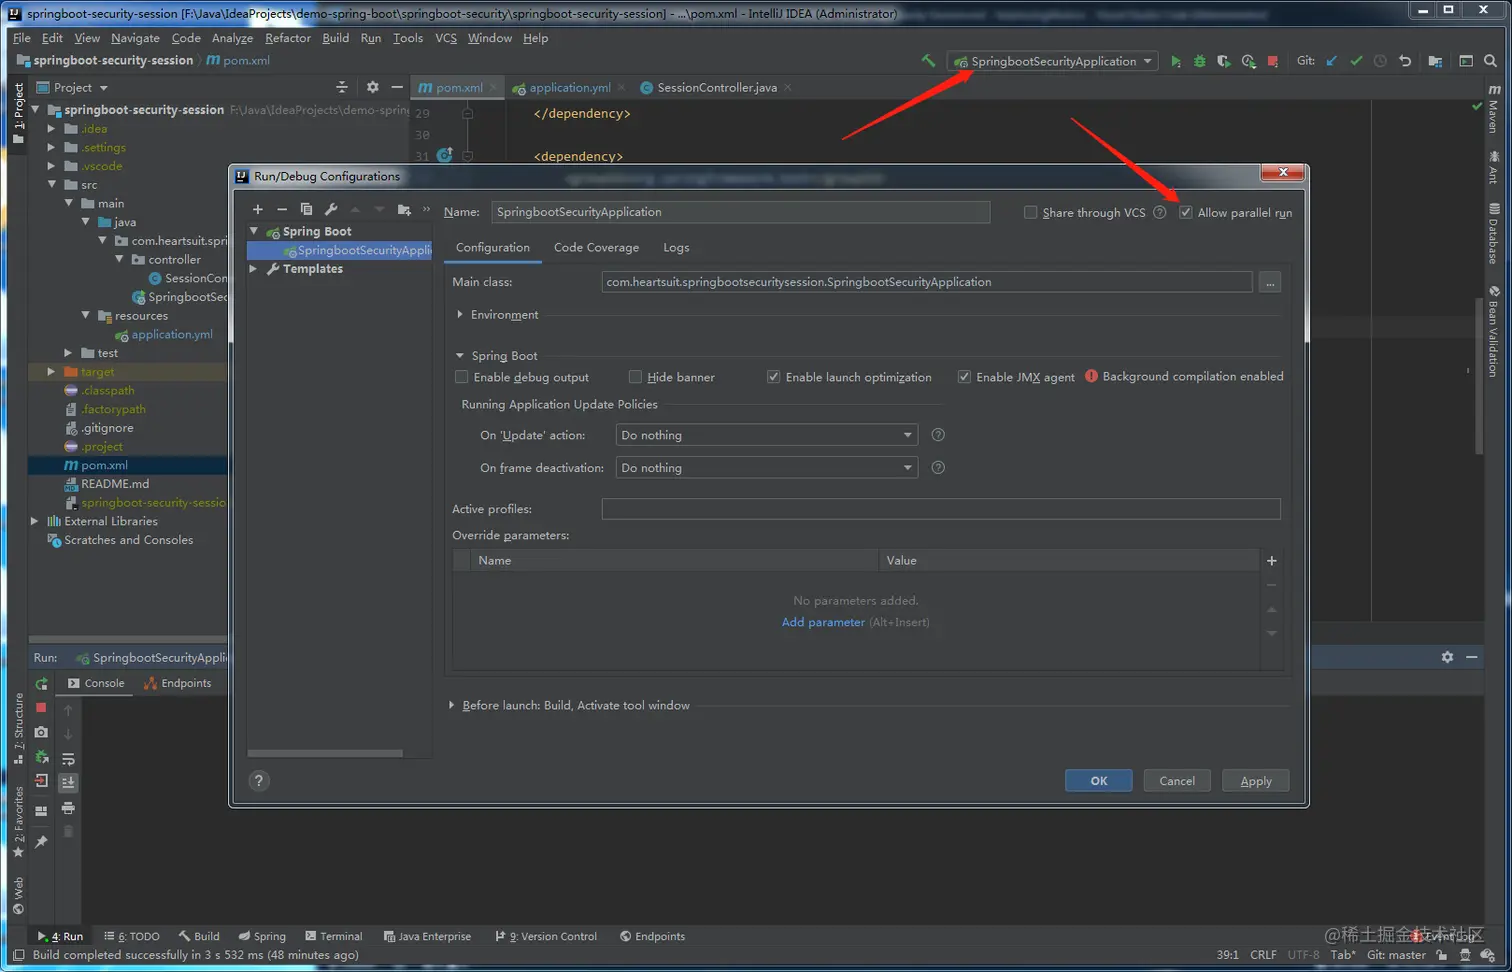Browse for Main class with the ellipsis button
1512x972 pixels.
click(x=1270, y=283)
